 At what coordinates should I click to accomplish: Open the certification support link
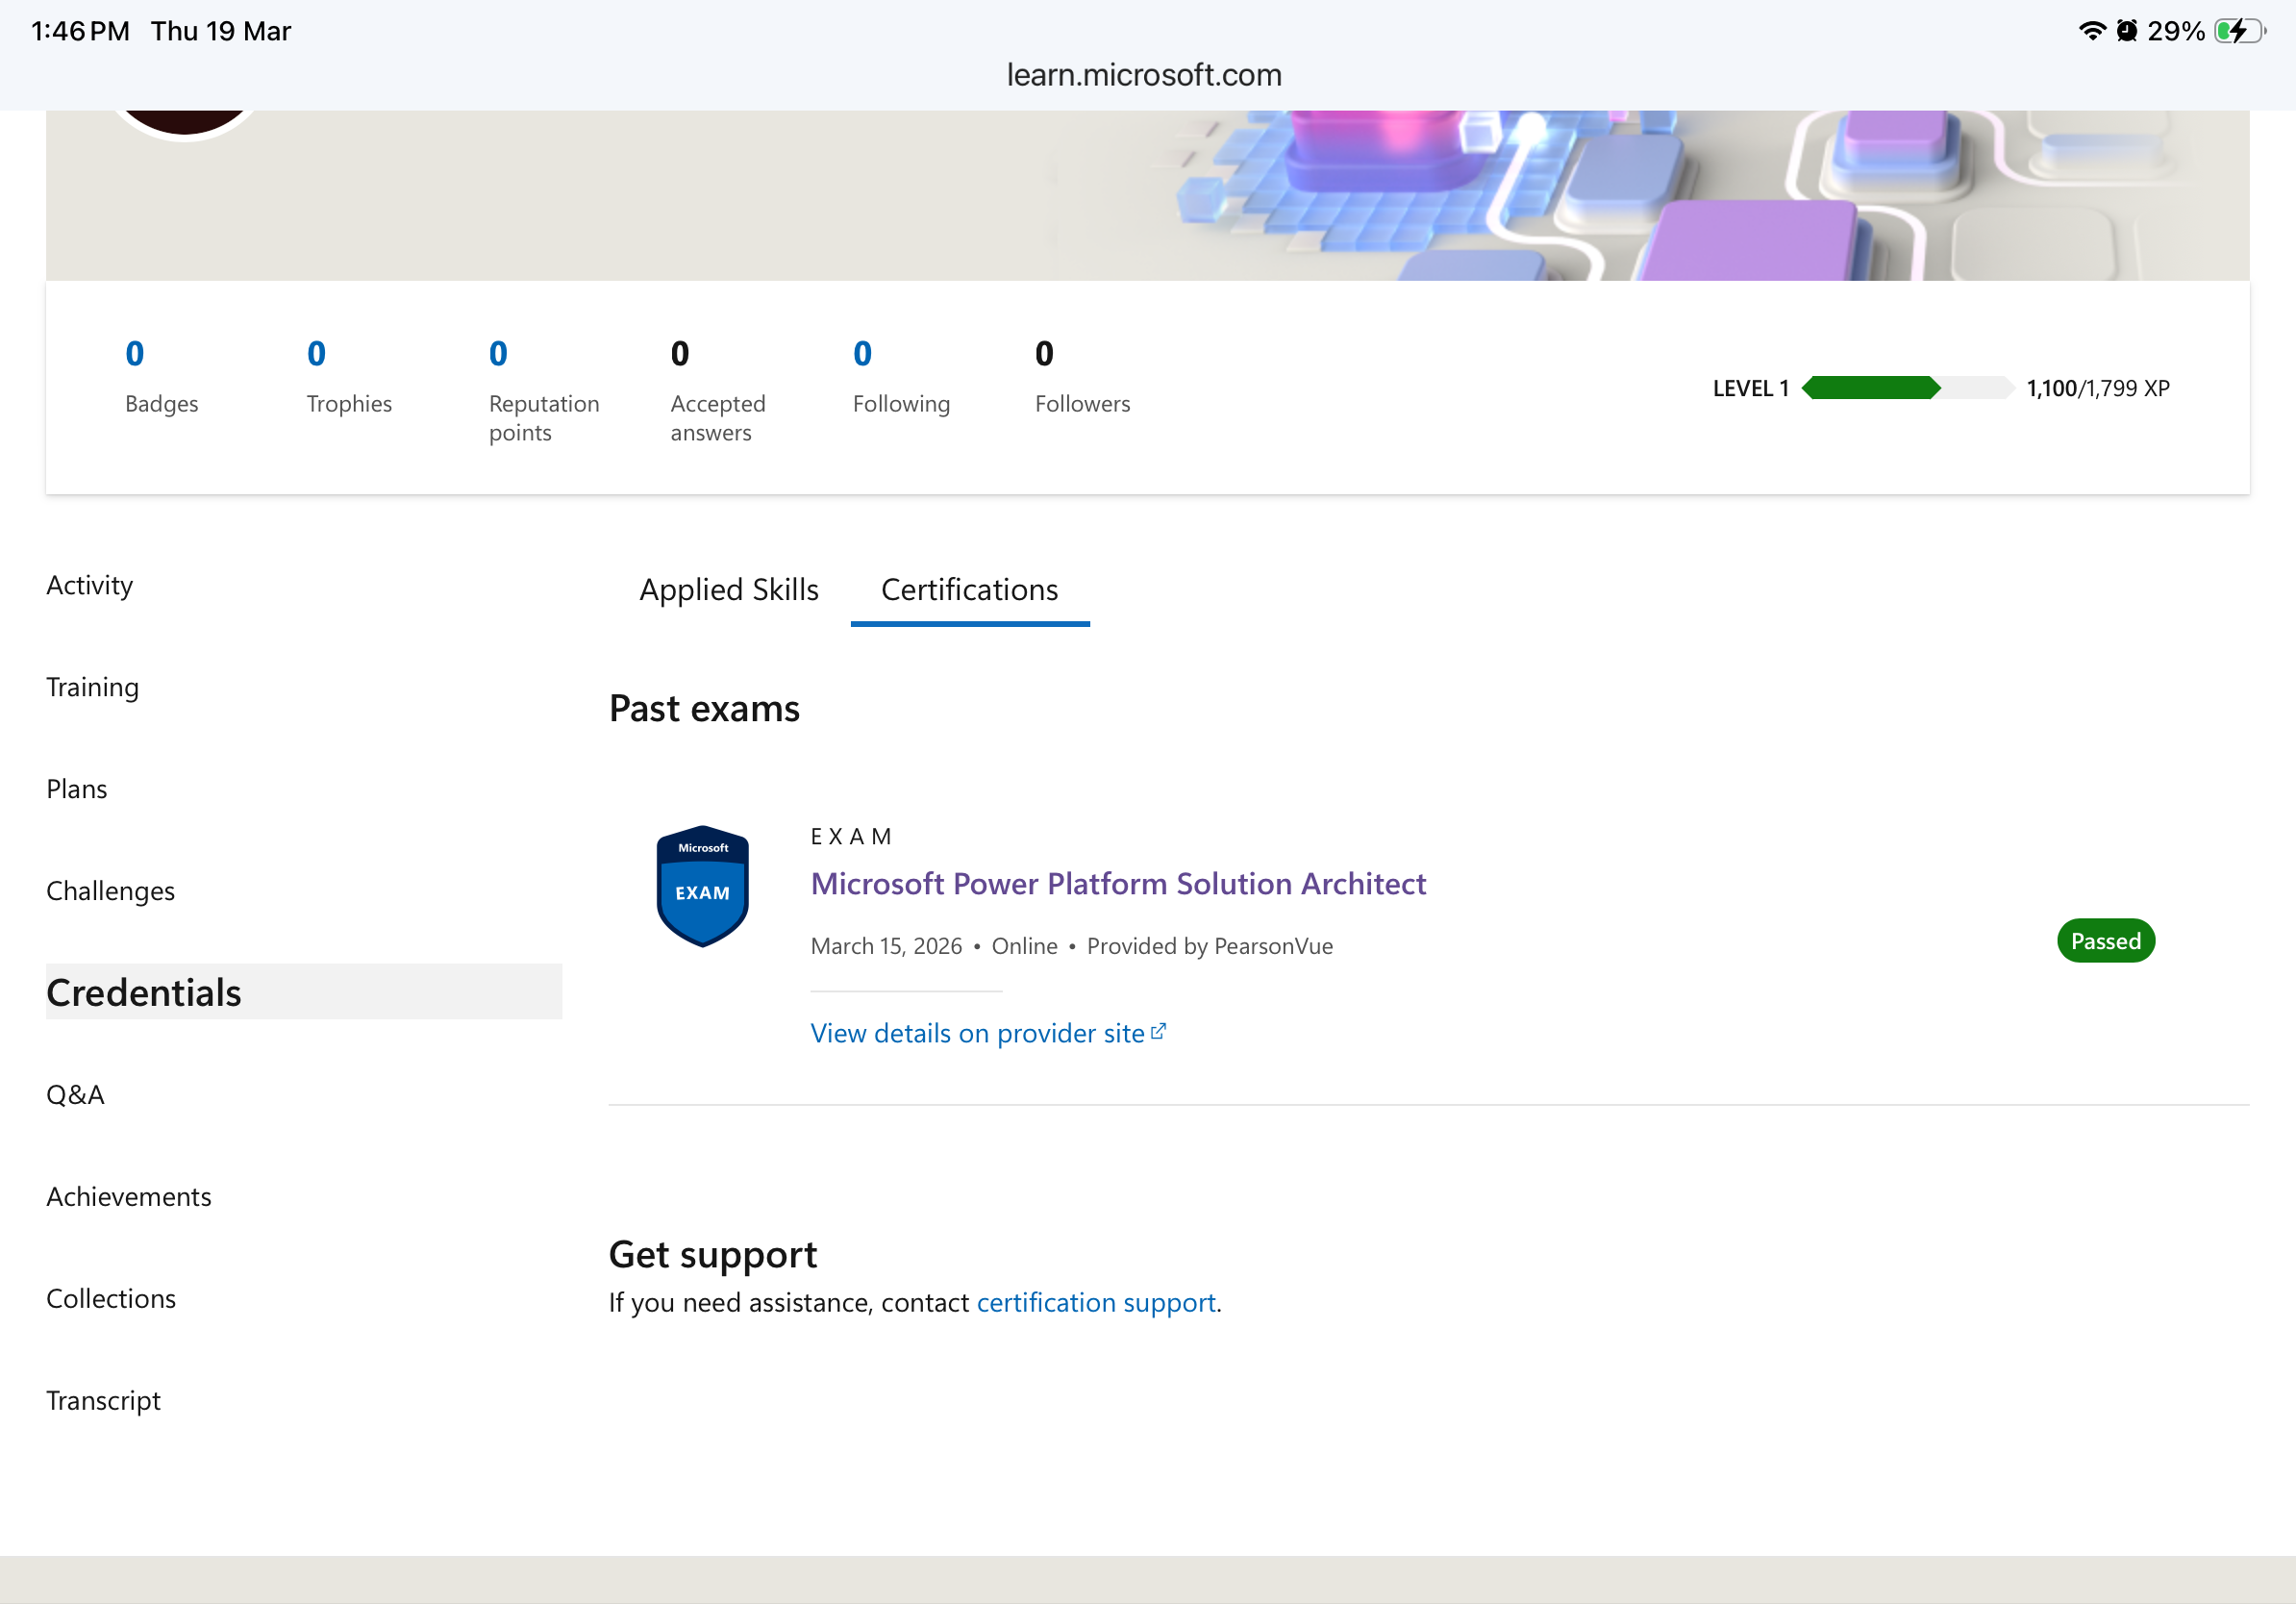point(1096,1303)
